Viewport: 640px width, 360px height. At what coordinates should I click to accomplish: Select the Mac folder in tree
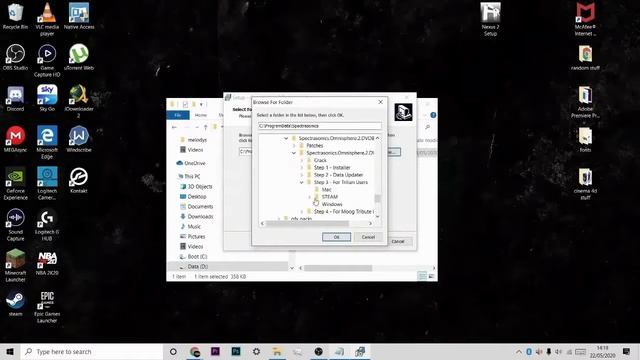(327, 190)
